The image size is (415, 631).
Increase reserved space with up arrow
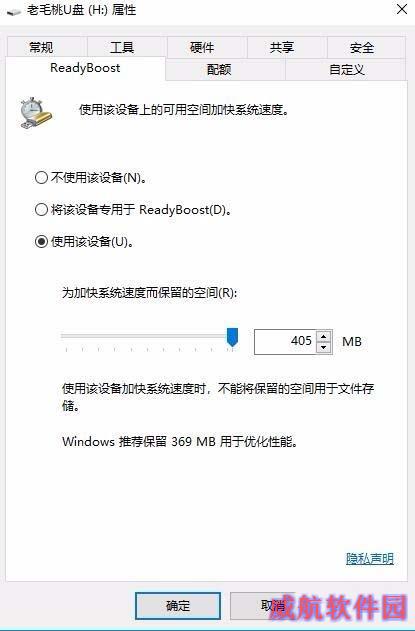(324, 336)
